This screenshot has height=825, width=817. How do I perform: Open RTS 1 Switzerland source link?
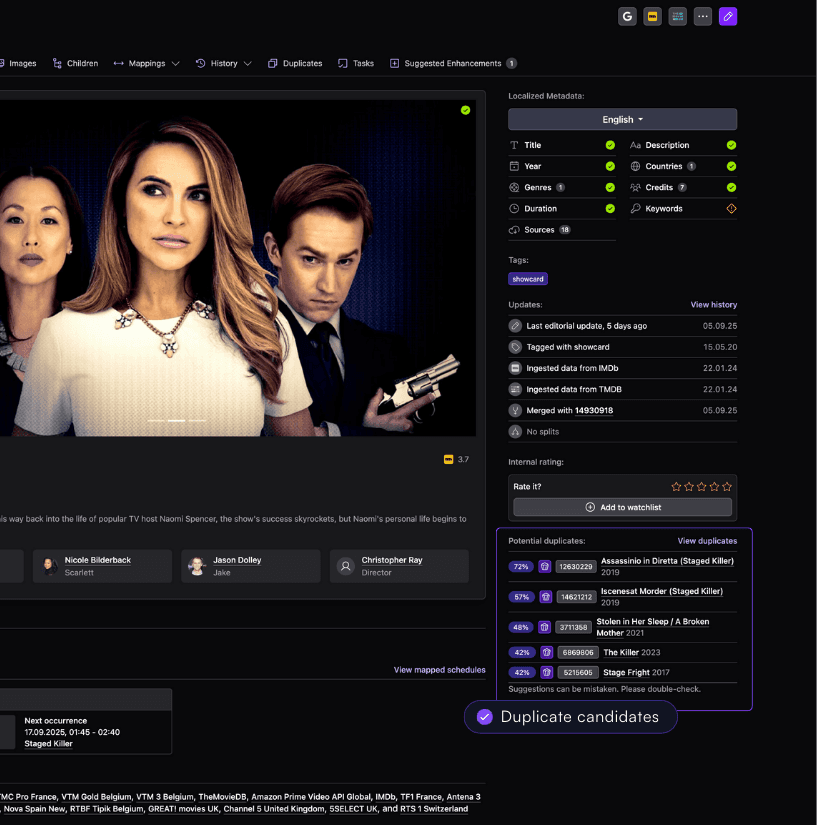pyautogui.click(x=433, y=809)
